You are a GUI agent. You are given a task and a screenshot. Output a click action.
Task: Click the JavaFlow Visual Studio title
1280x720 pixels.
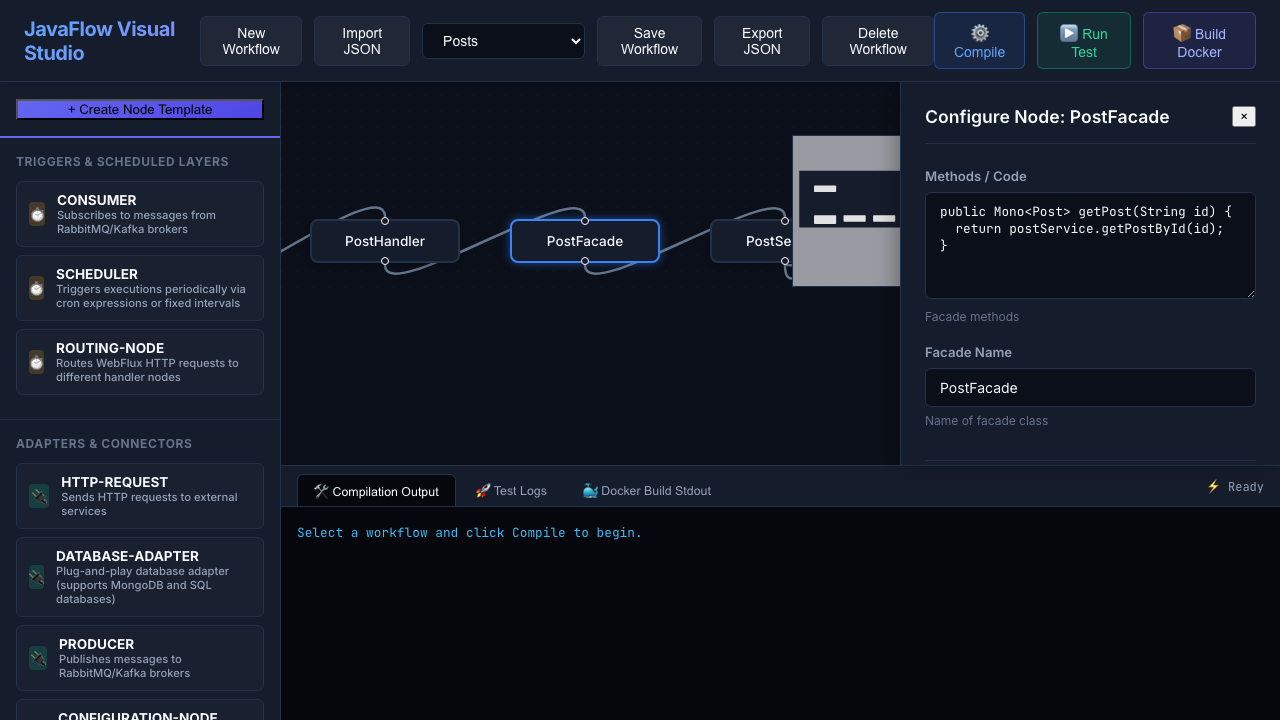point(100,41)
